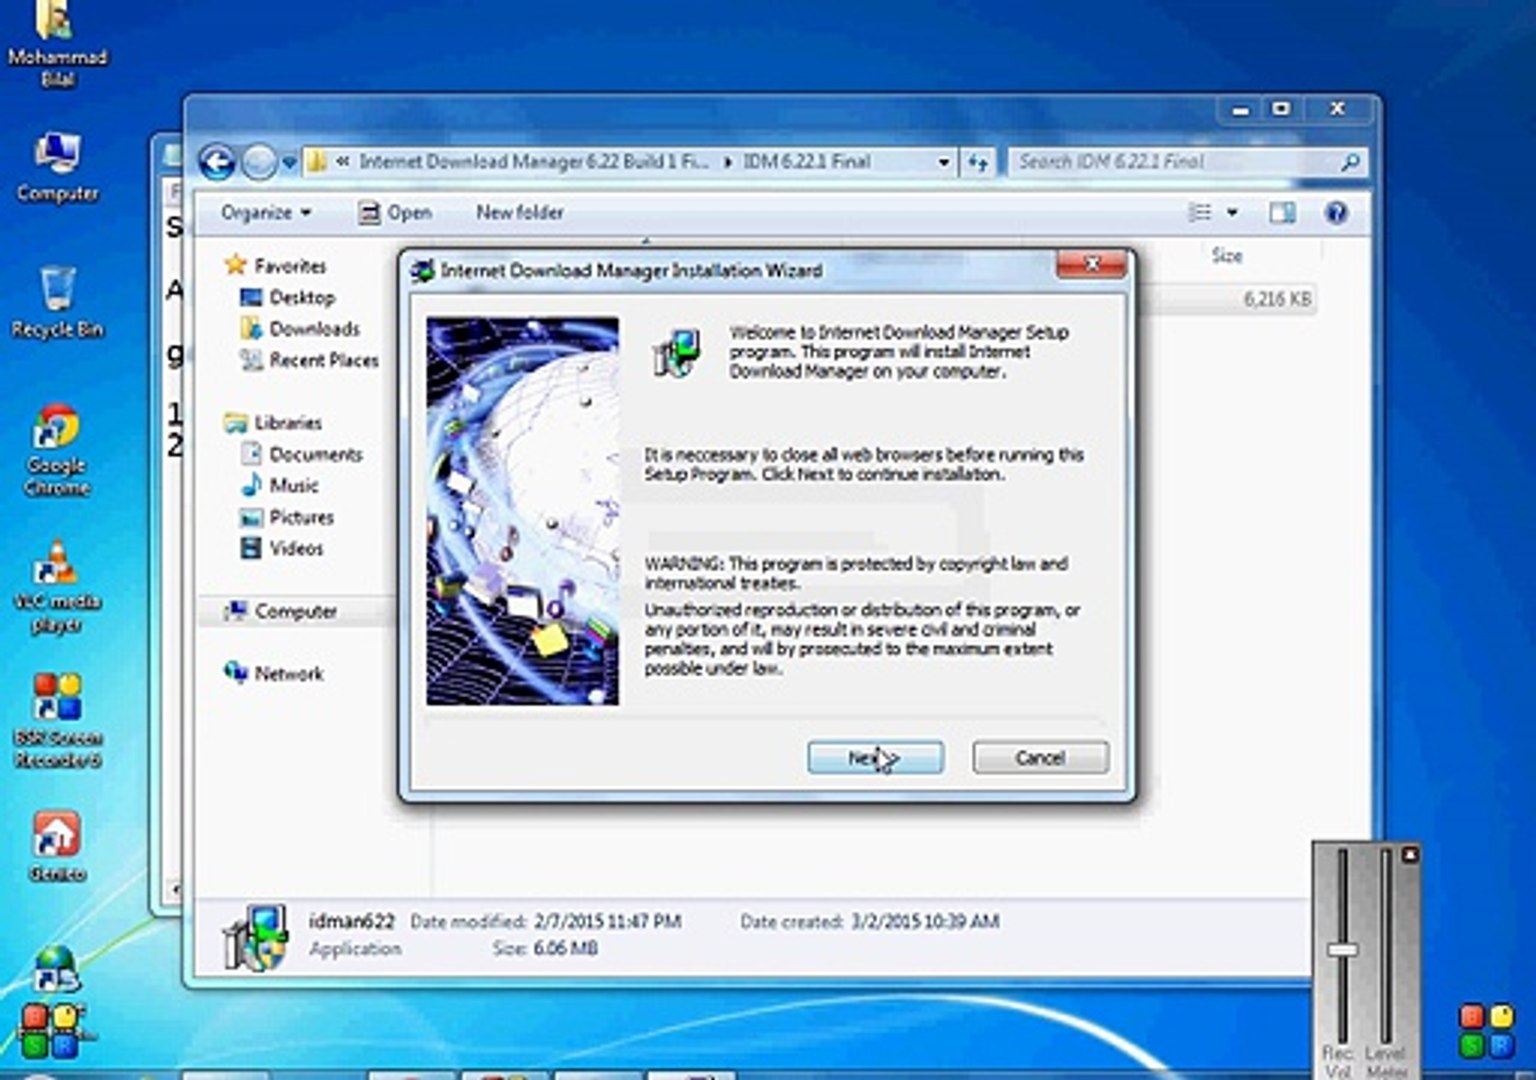
Task: Open the Genieo desktop shortcut
Action: [57, 846]
